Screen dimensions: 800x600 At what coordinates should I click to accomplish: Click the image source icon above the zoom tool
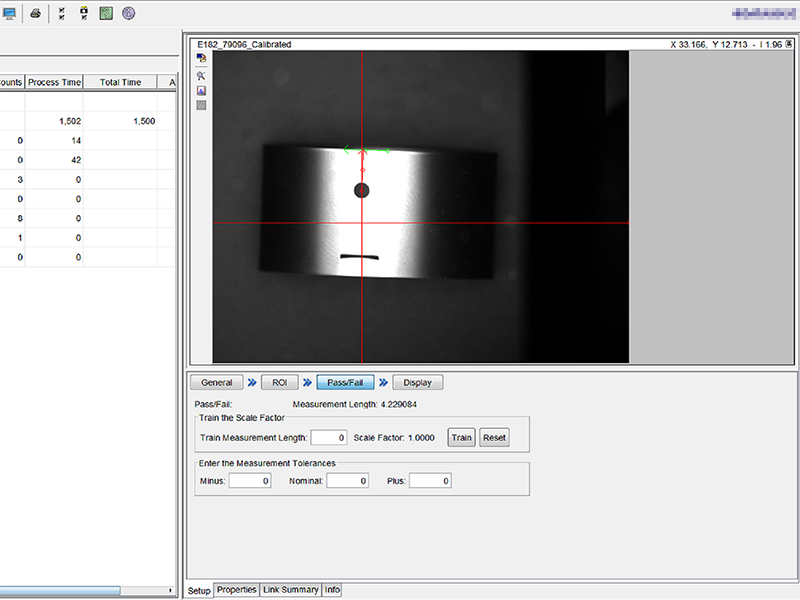[x=201, y=59]
